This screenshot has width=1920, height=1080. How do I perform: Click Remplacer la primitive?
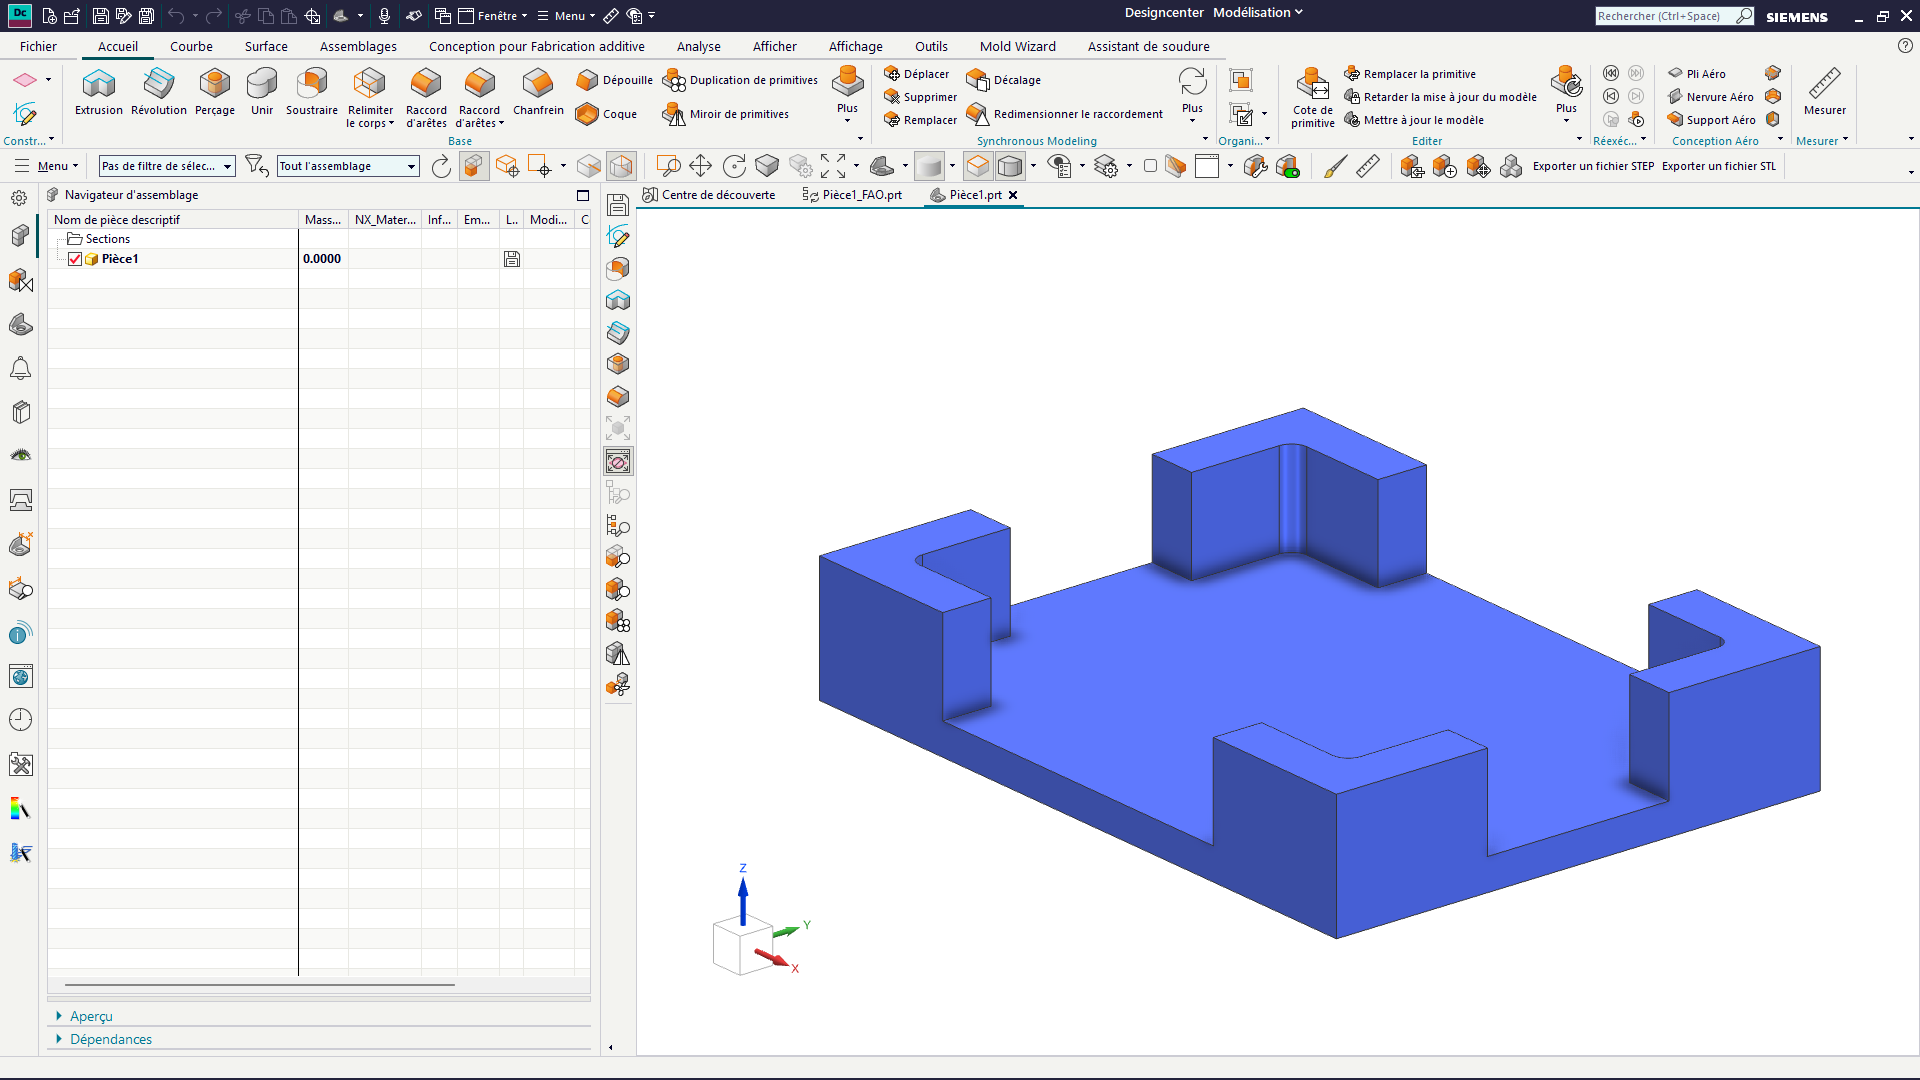point(1410,74)
